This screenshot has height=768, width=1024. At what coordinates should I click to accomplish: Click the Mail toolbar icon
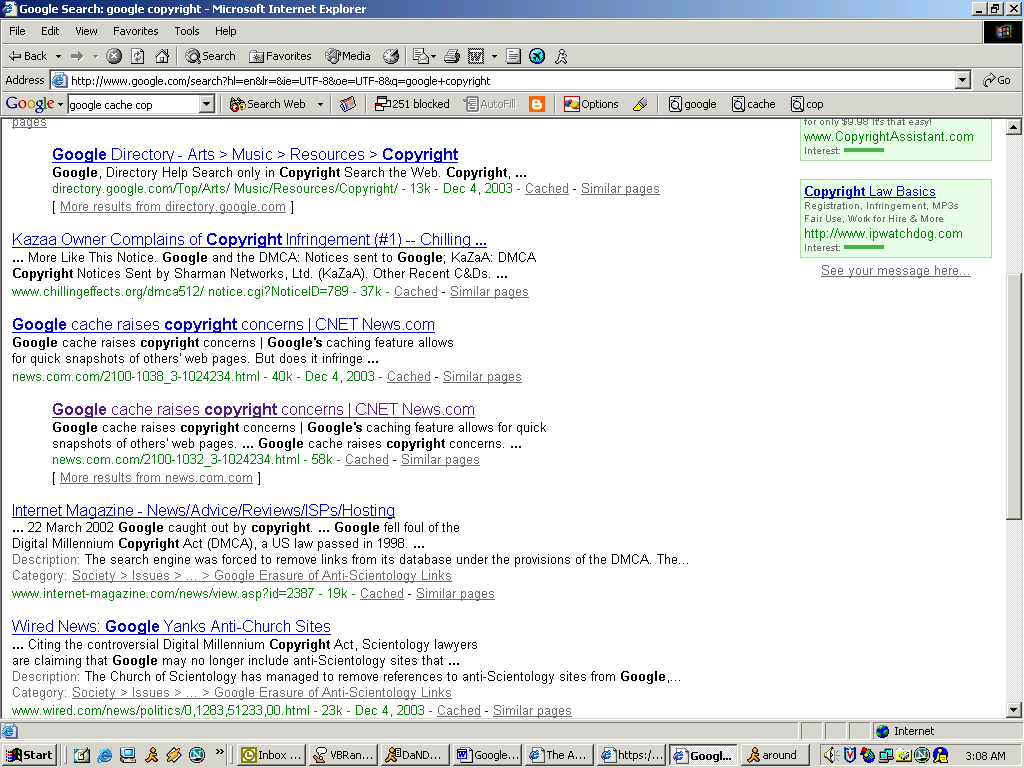421,56
